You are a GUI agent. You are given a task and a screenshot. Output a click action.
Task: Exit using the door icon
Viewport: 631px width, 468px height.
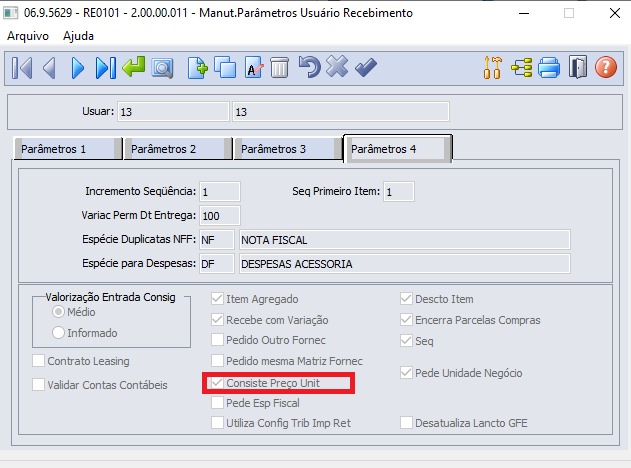pos(578,67)
